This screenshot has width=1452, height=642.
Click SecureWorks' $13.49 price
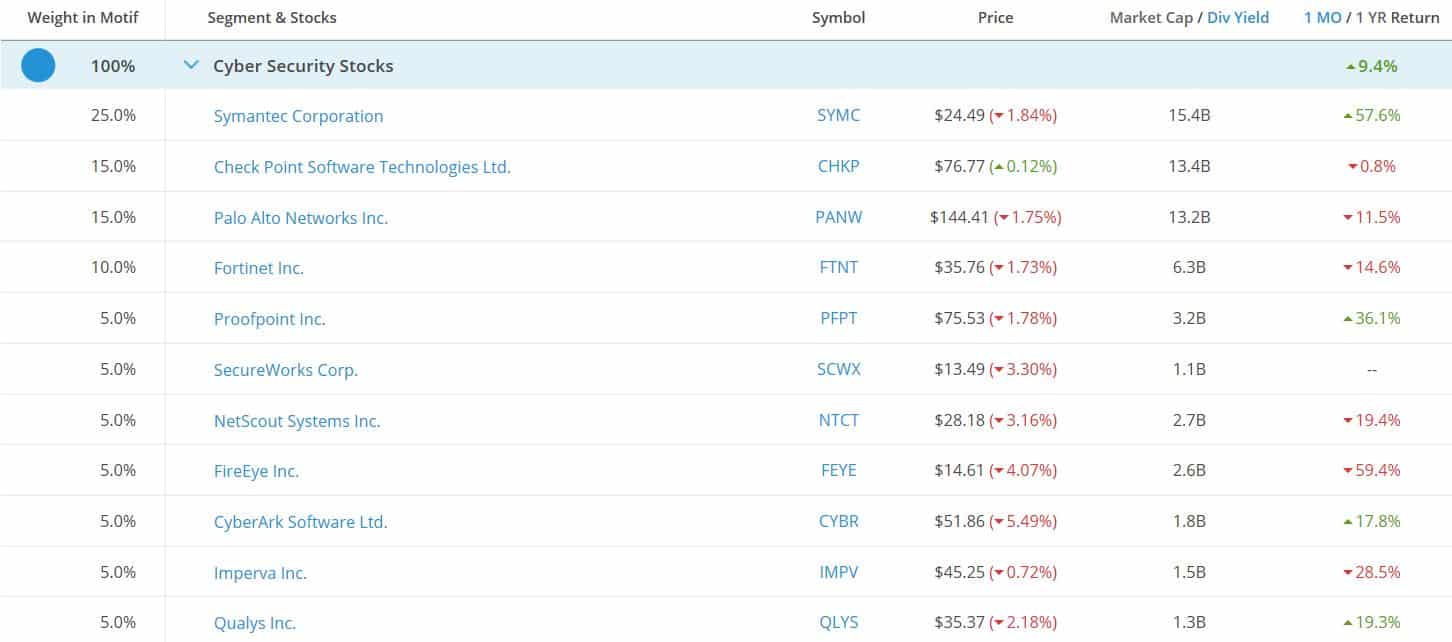pos(959,369)
